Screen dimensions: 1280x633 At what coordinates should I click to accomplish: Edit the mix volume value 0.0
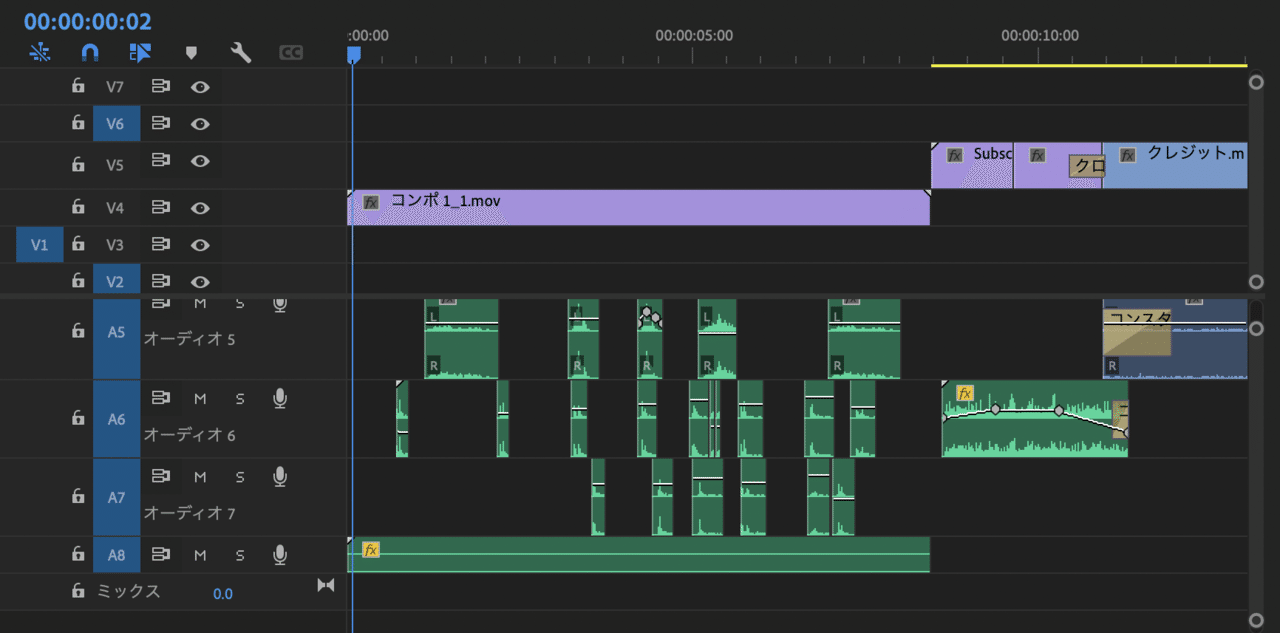222,594
